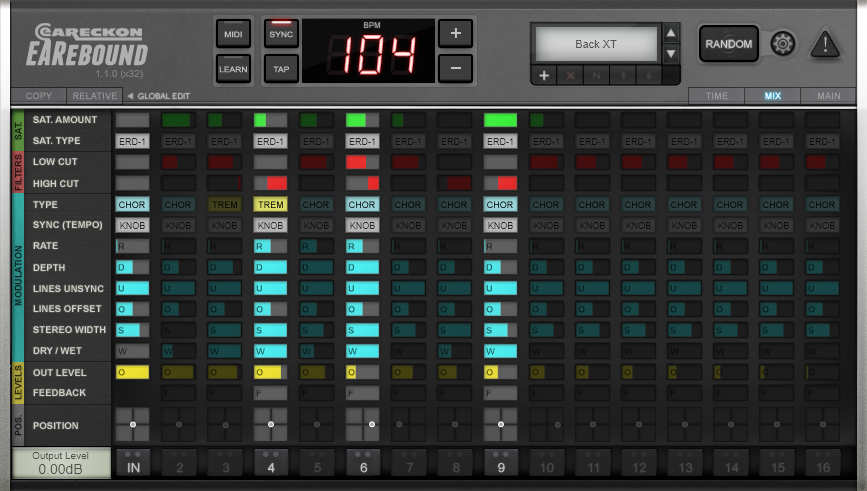Open TREM type dropdown for line 3
The image size is (867, 491).
[224, 205]
